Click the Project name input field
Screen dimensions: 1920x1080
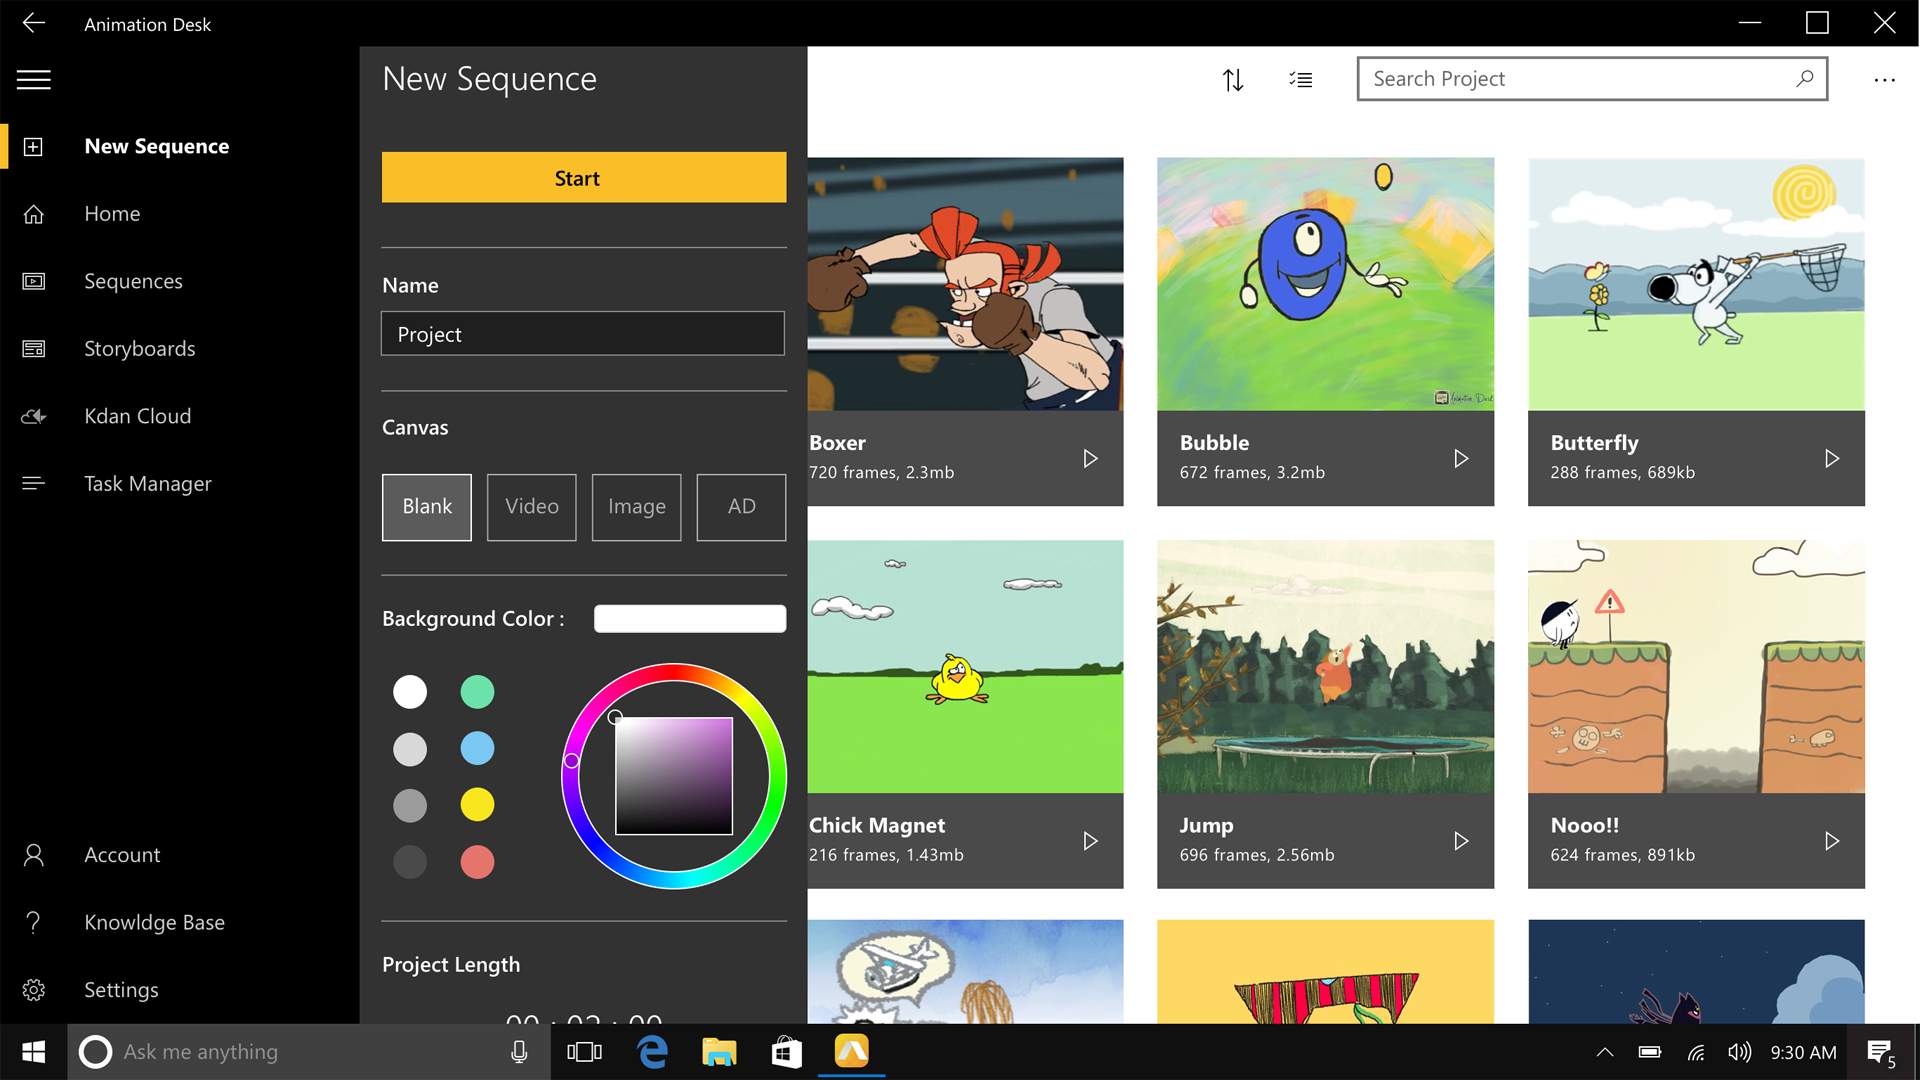pos(582,334)
